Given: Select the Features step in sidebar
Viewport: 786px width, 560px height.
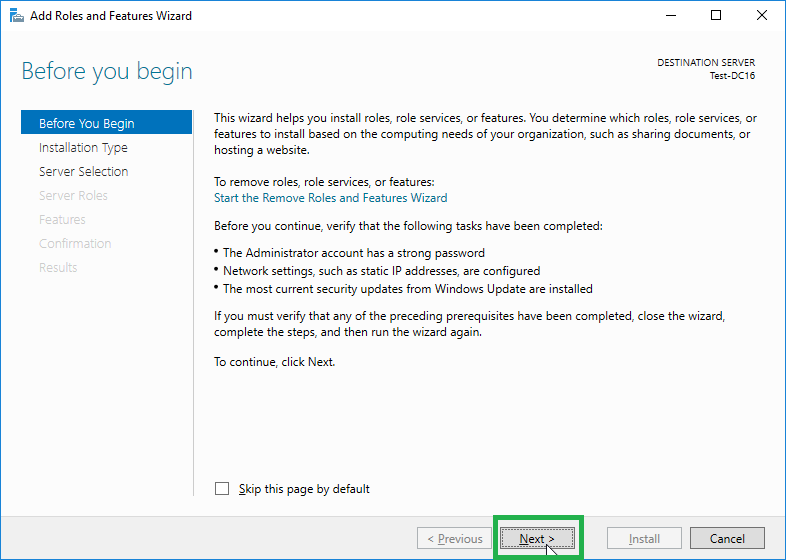Looking at the screenshot, I should (x=62, y=220).
